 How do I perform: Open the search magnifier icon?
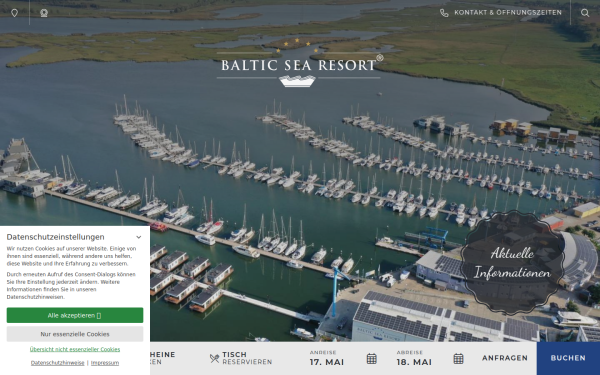[585, 13]
